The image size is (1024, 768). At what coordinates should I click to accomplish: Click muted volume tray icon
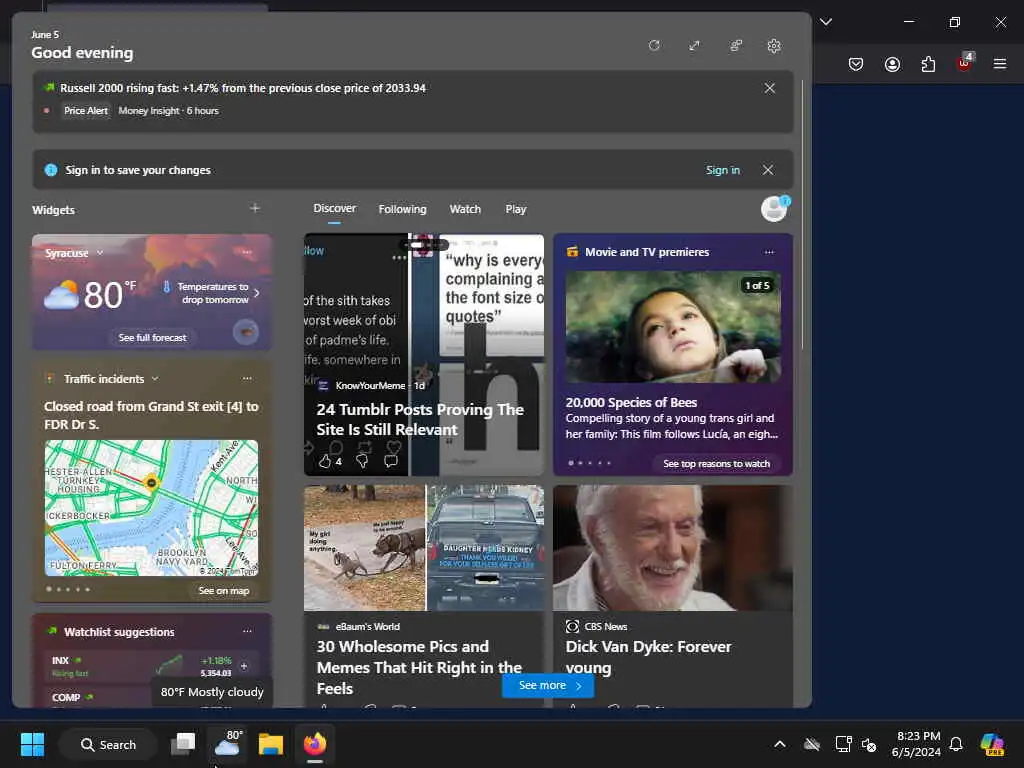point(869,744)
